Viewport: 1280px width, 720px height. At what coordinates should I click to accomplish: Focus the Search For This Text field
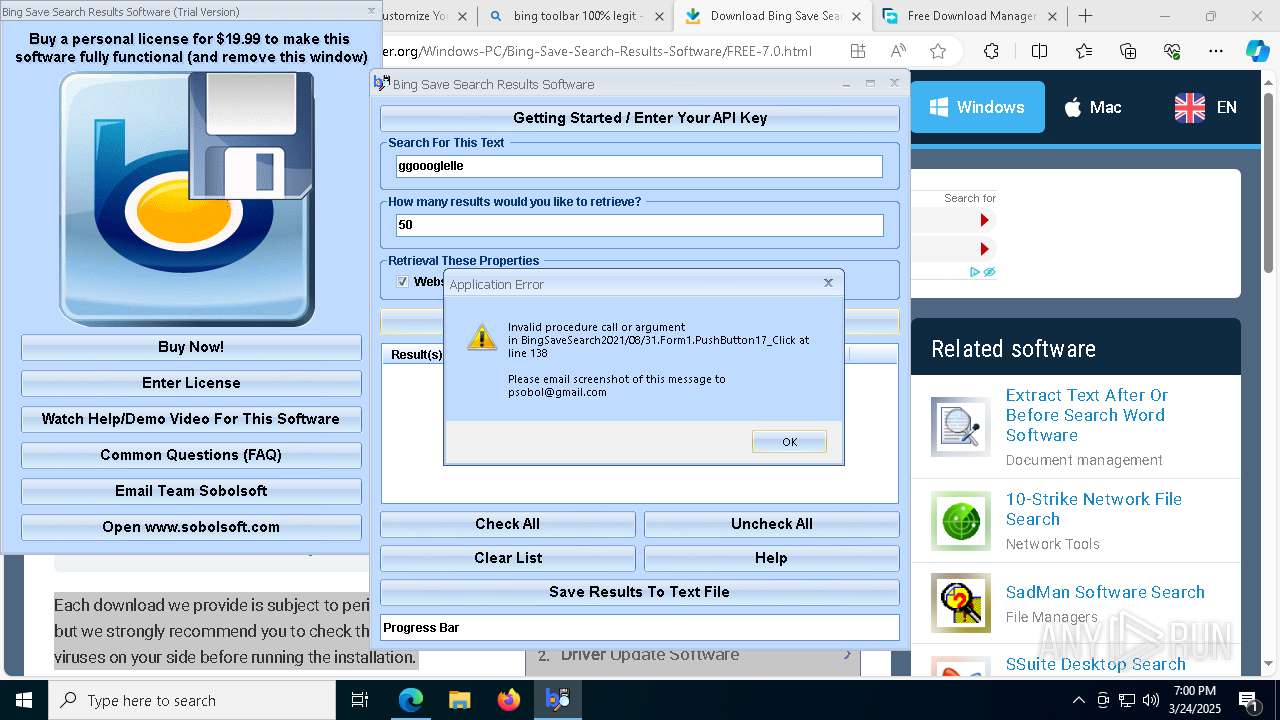point(640,166)
